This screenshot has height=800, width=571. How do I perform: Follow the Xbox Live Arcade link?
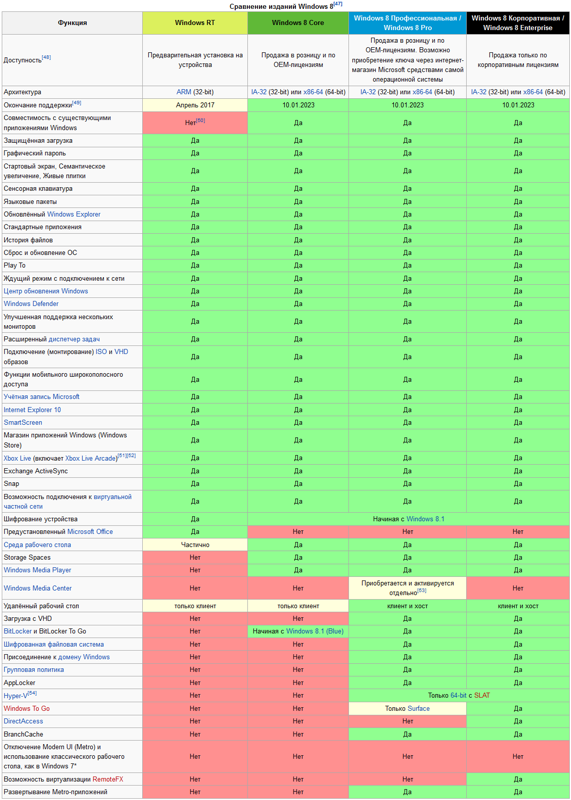pyautogui.click(x=91, y=458)
